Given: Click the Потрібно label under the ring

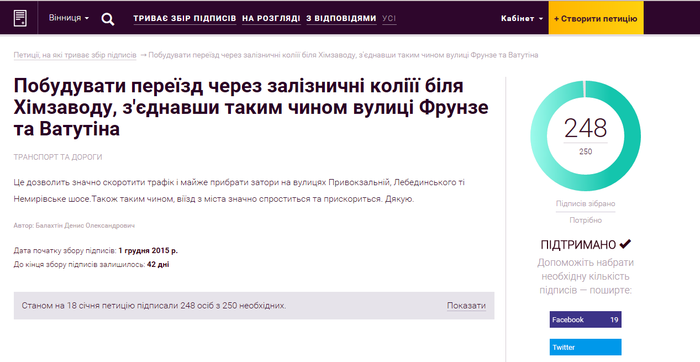Looking at the screenshot, I should click(585, 220).
